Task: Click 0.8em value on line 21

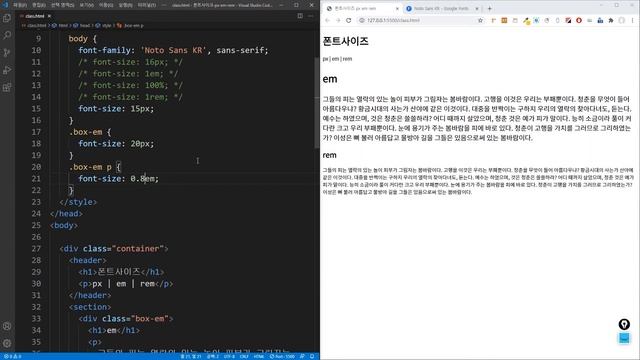Action: tap(143, 178)
